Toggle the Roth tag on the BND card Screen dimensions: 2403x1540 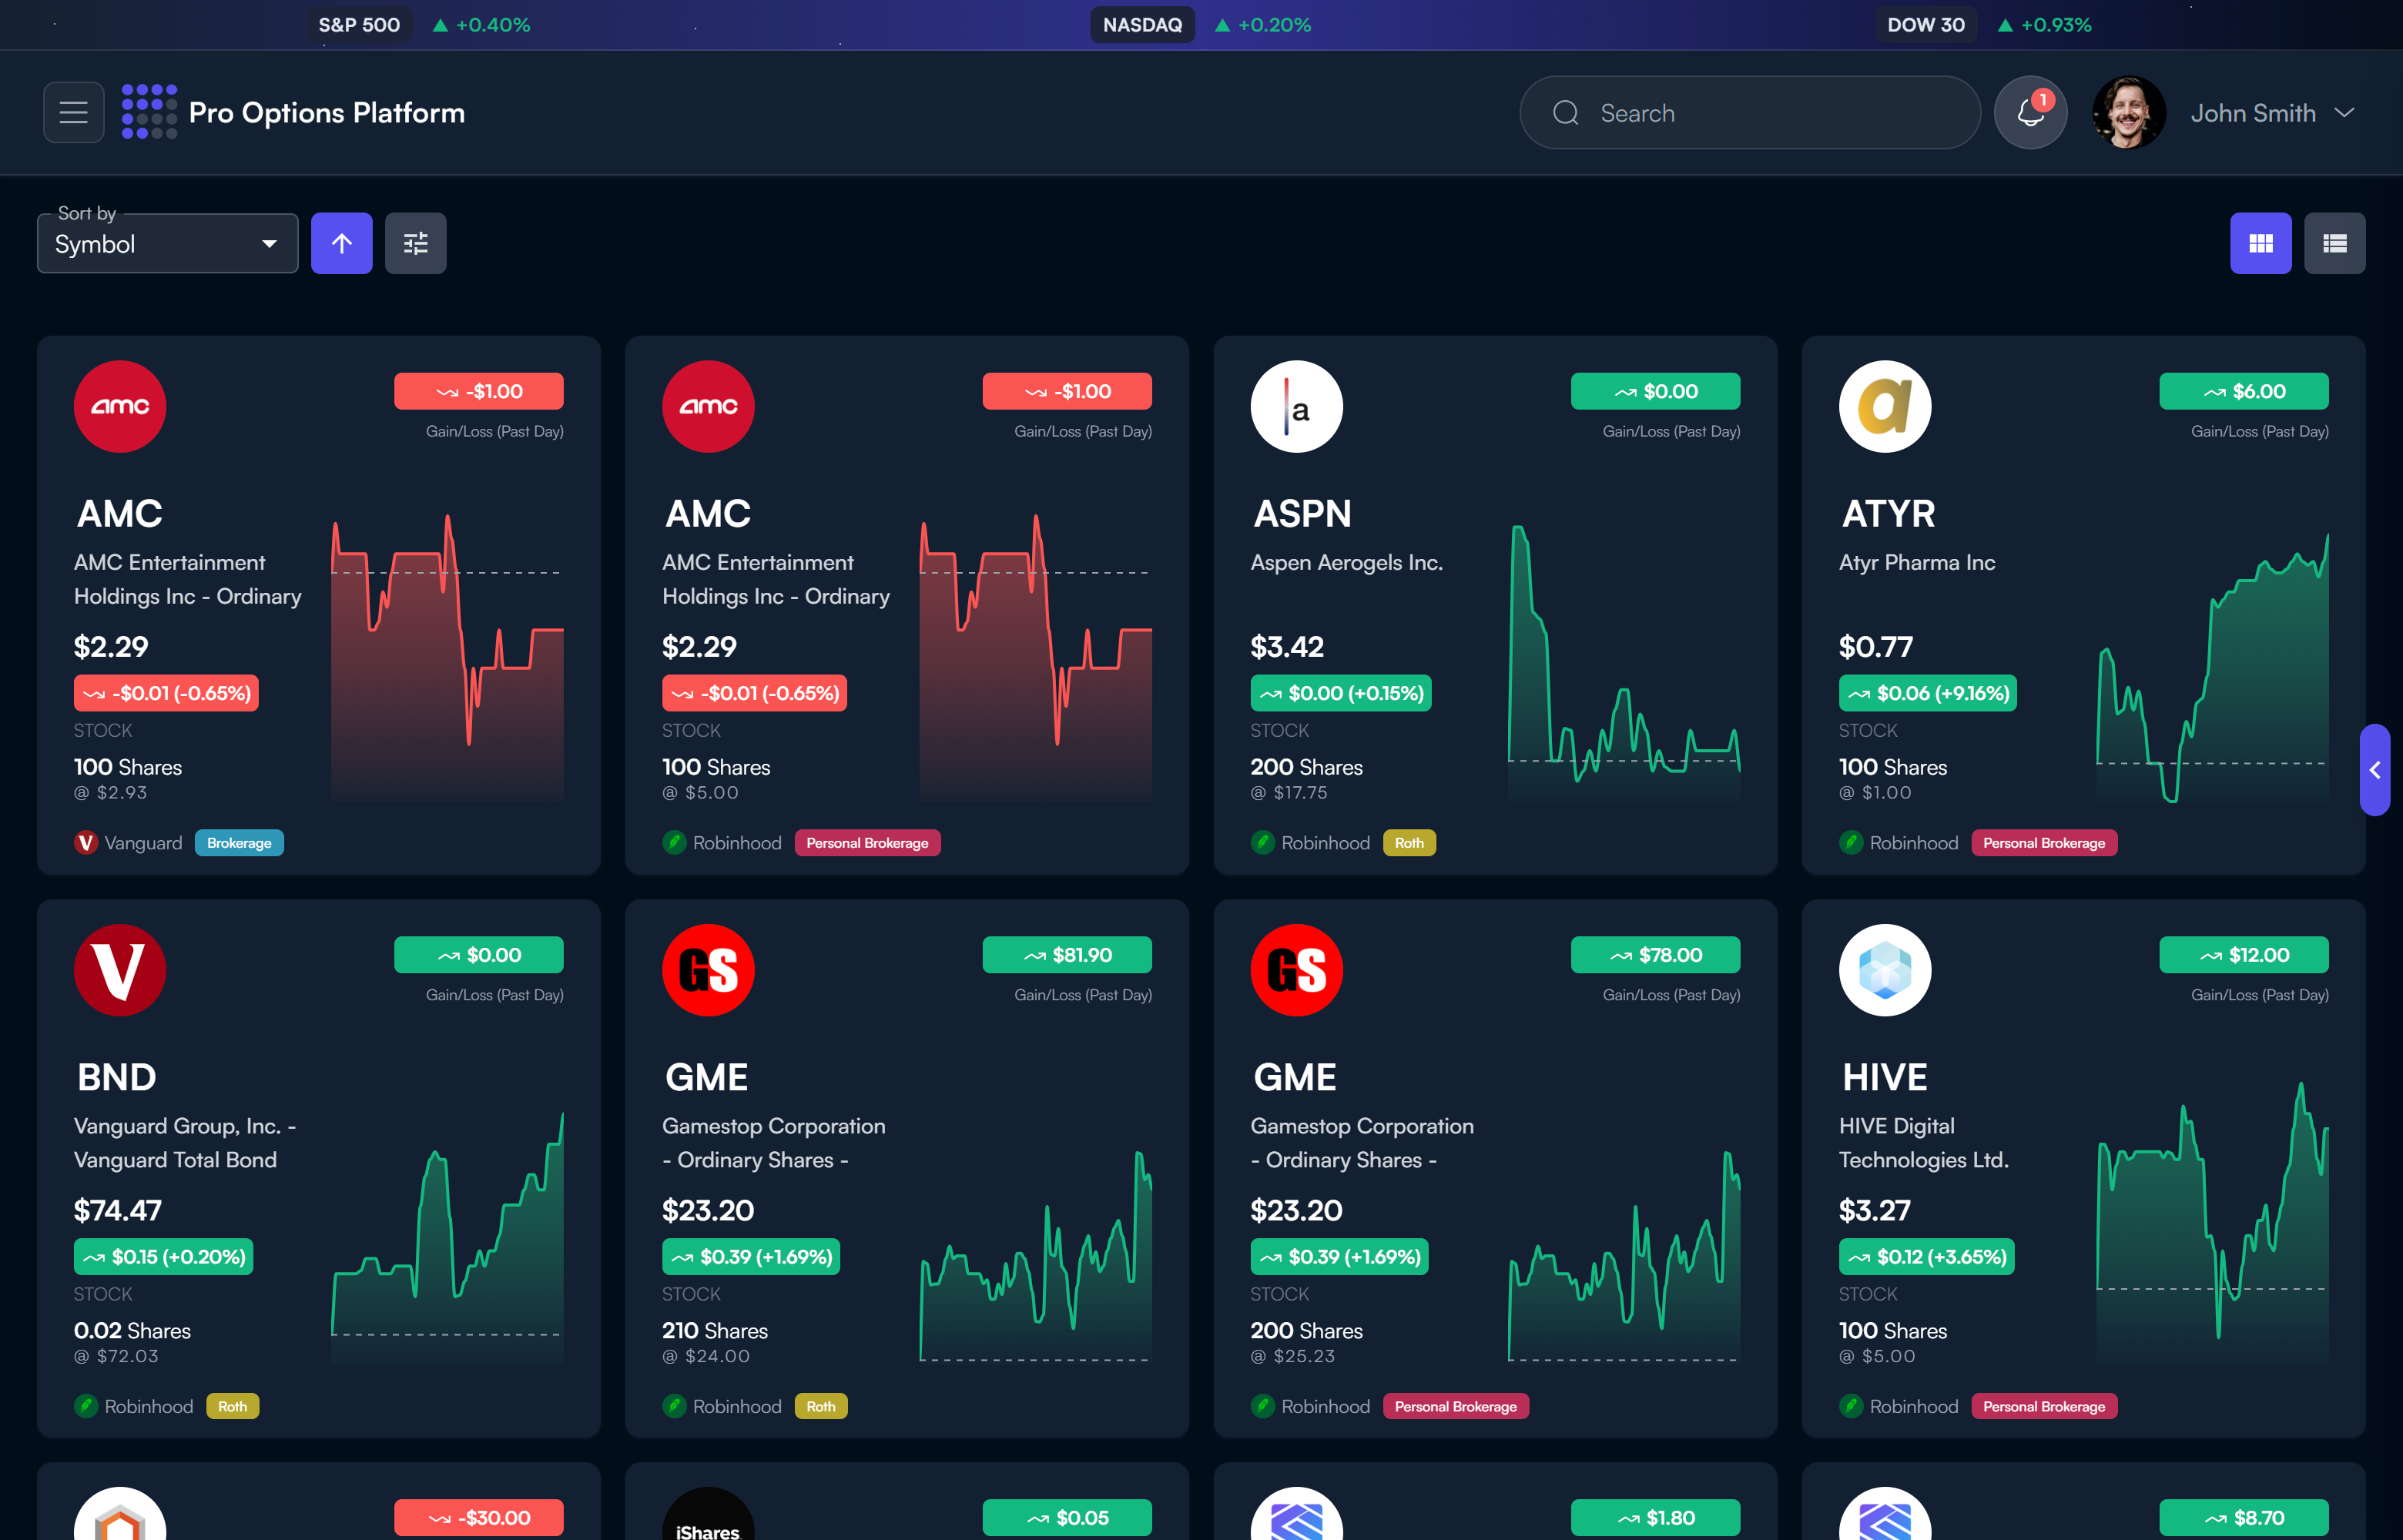tap(232, 1406)
